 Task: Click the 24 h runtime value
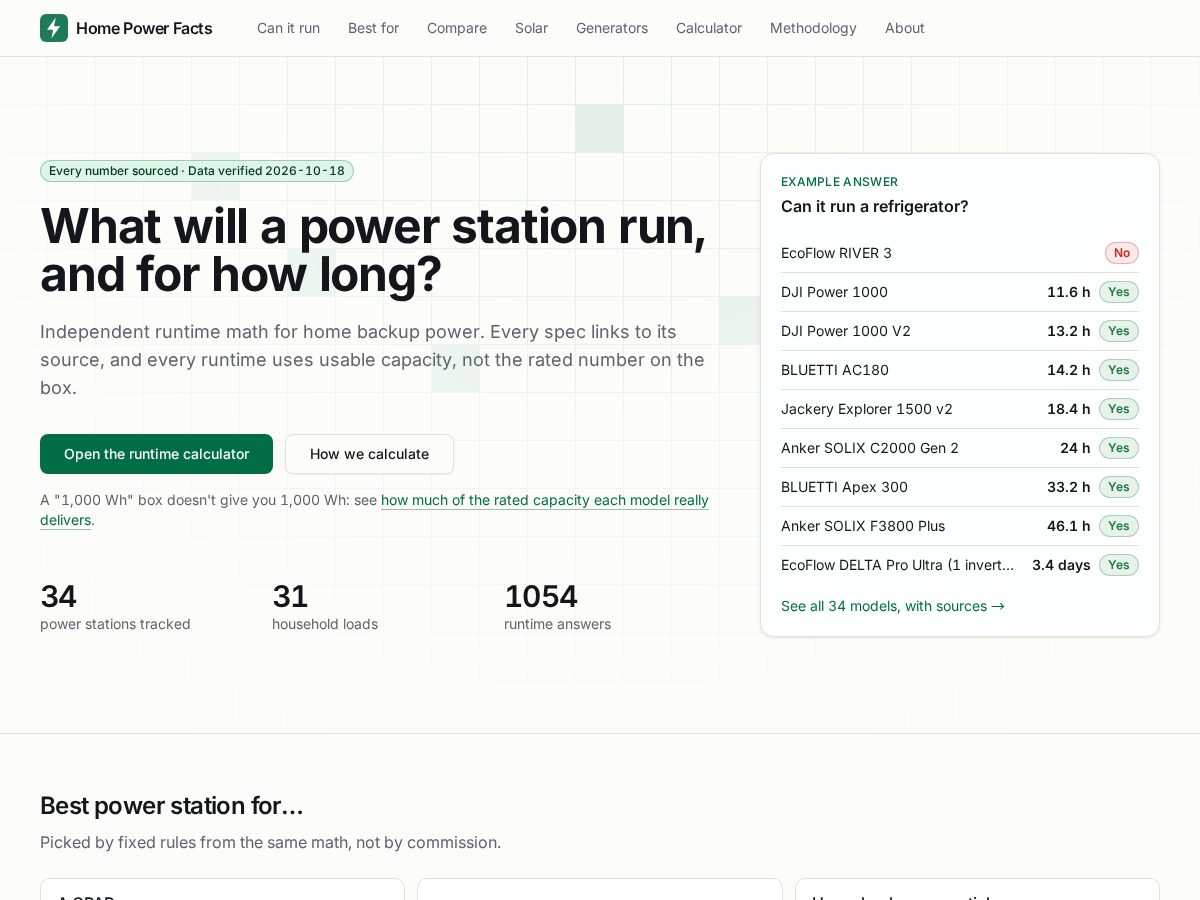(x=1075, y=448)
